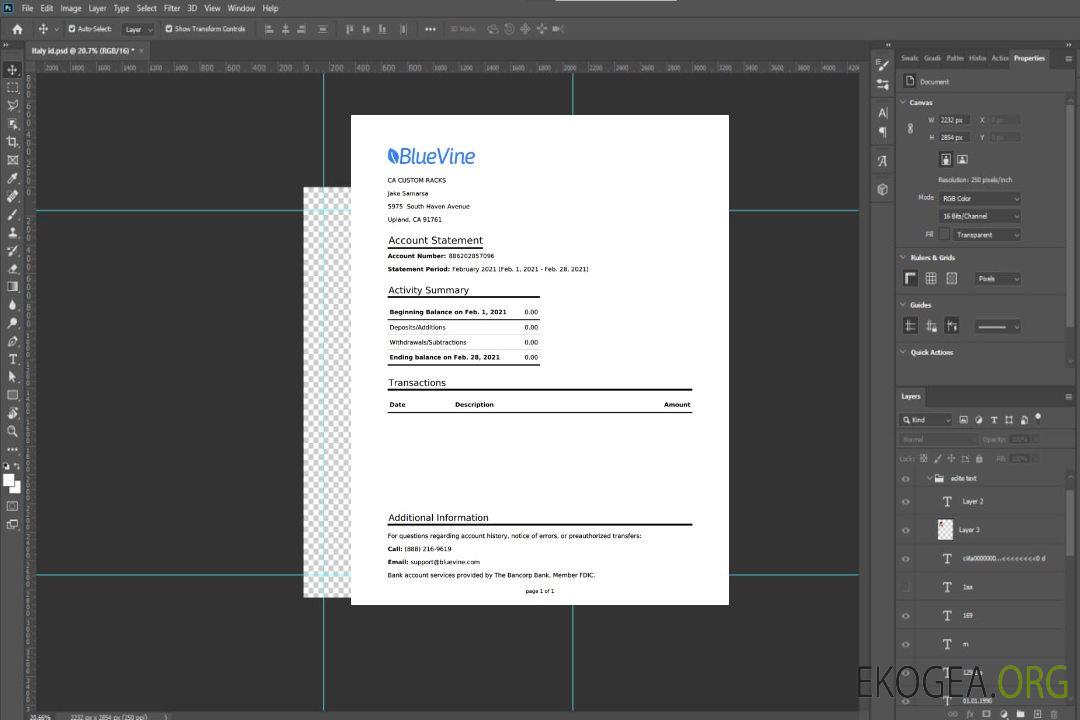Click the Home icon in options bar
Viewport: 1080px width, 720px height.
coord(17,29)
